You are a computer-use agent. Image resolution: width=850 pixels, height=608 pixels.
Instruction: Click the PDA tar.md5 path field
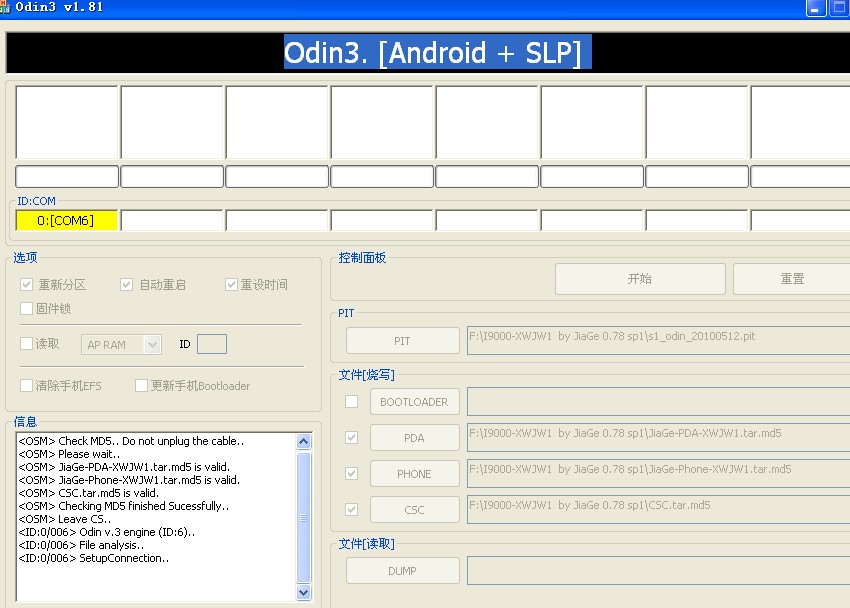pyautogui.click(x=658, y=437)
